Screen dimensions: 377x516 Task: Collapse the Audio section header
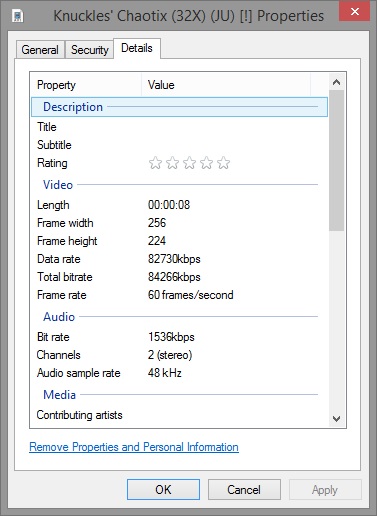click(x=179, y=317)
